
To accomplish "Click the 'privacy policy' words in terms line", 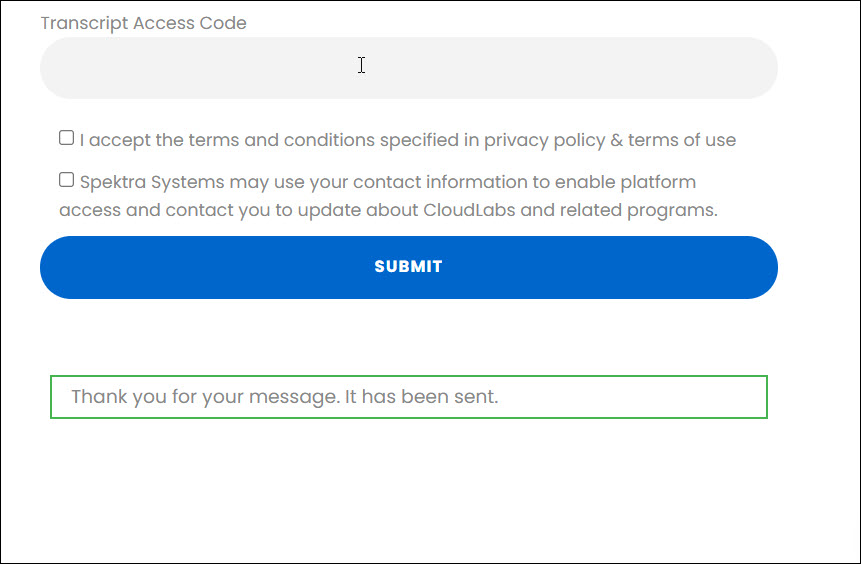I will click(544, 140).
